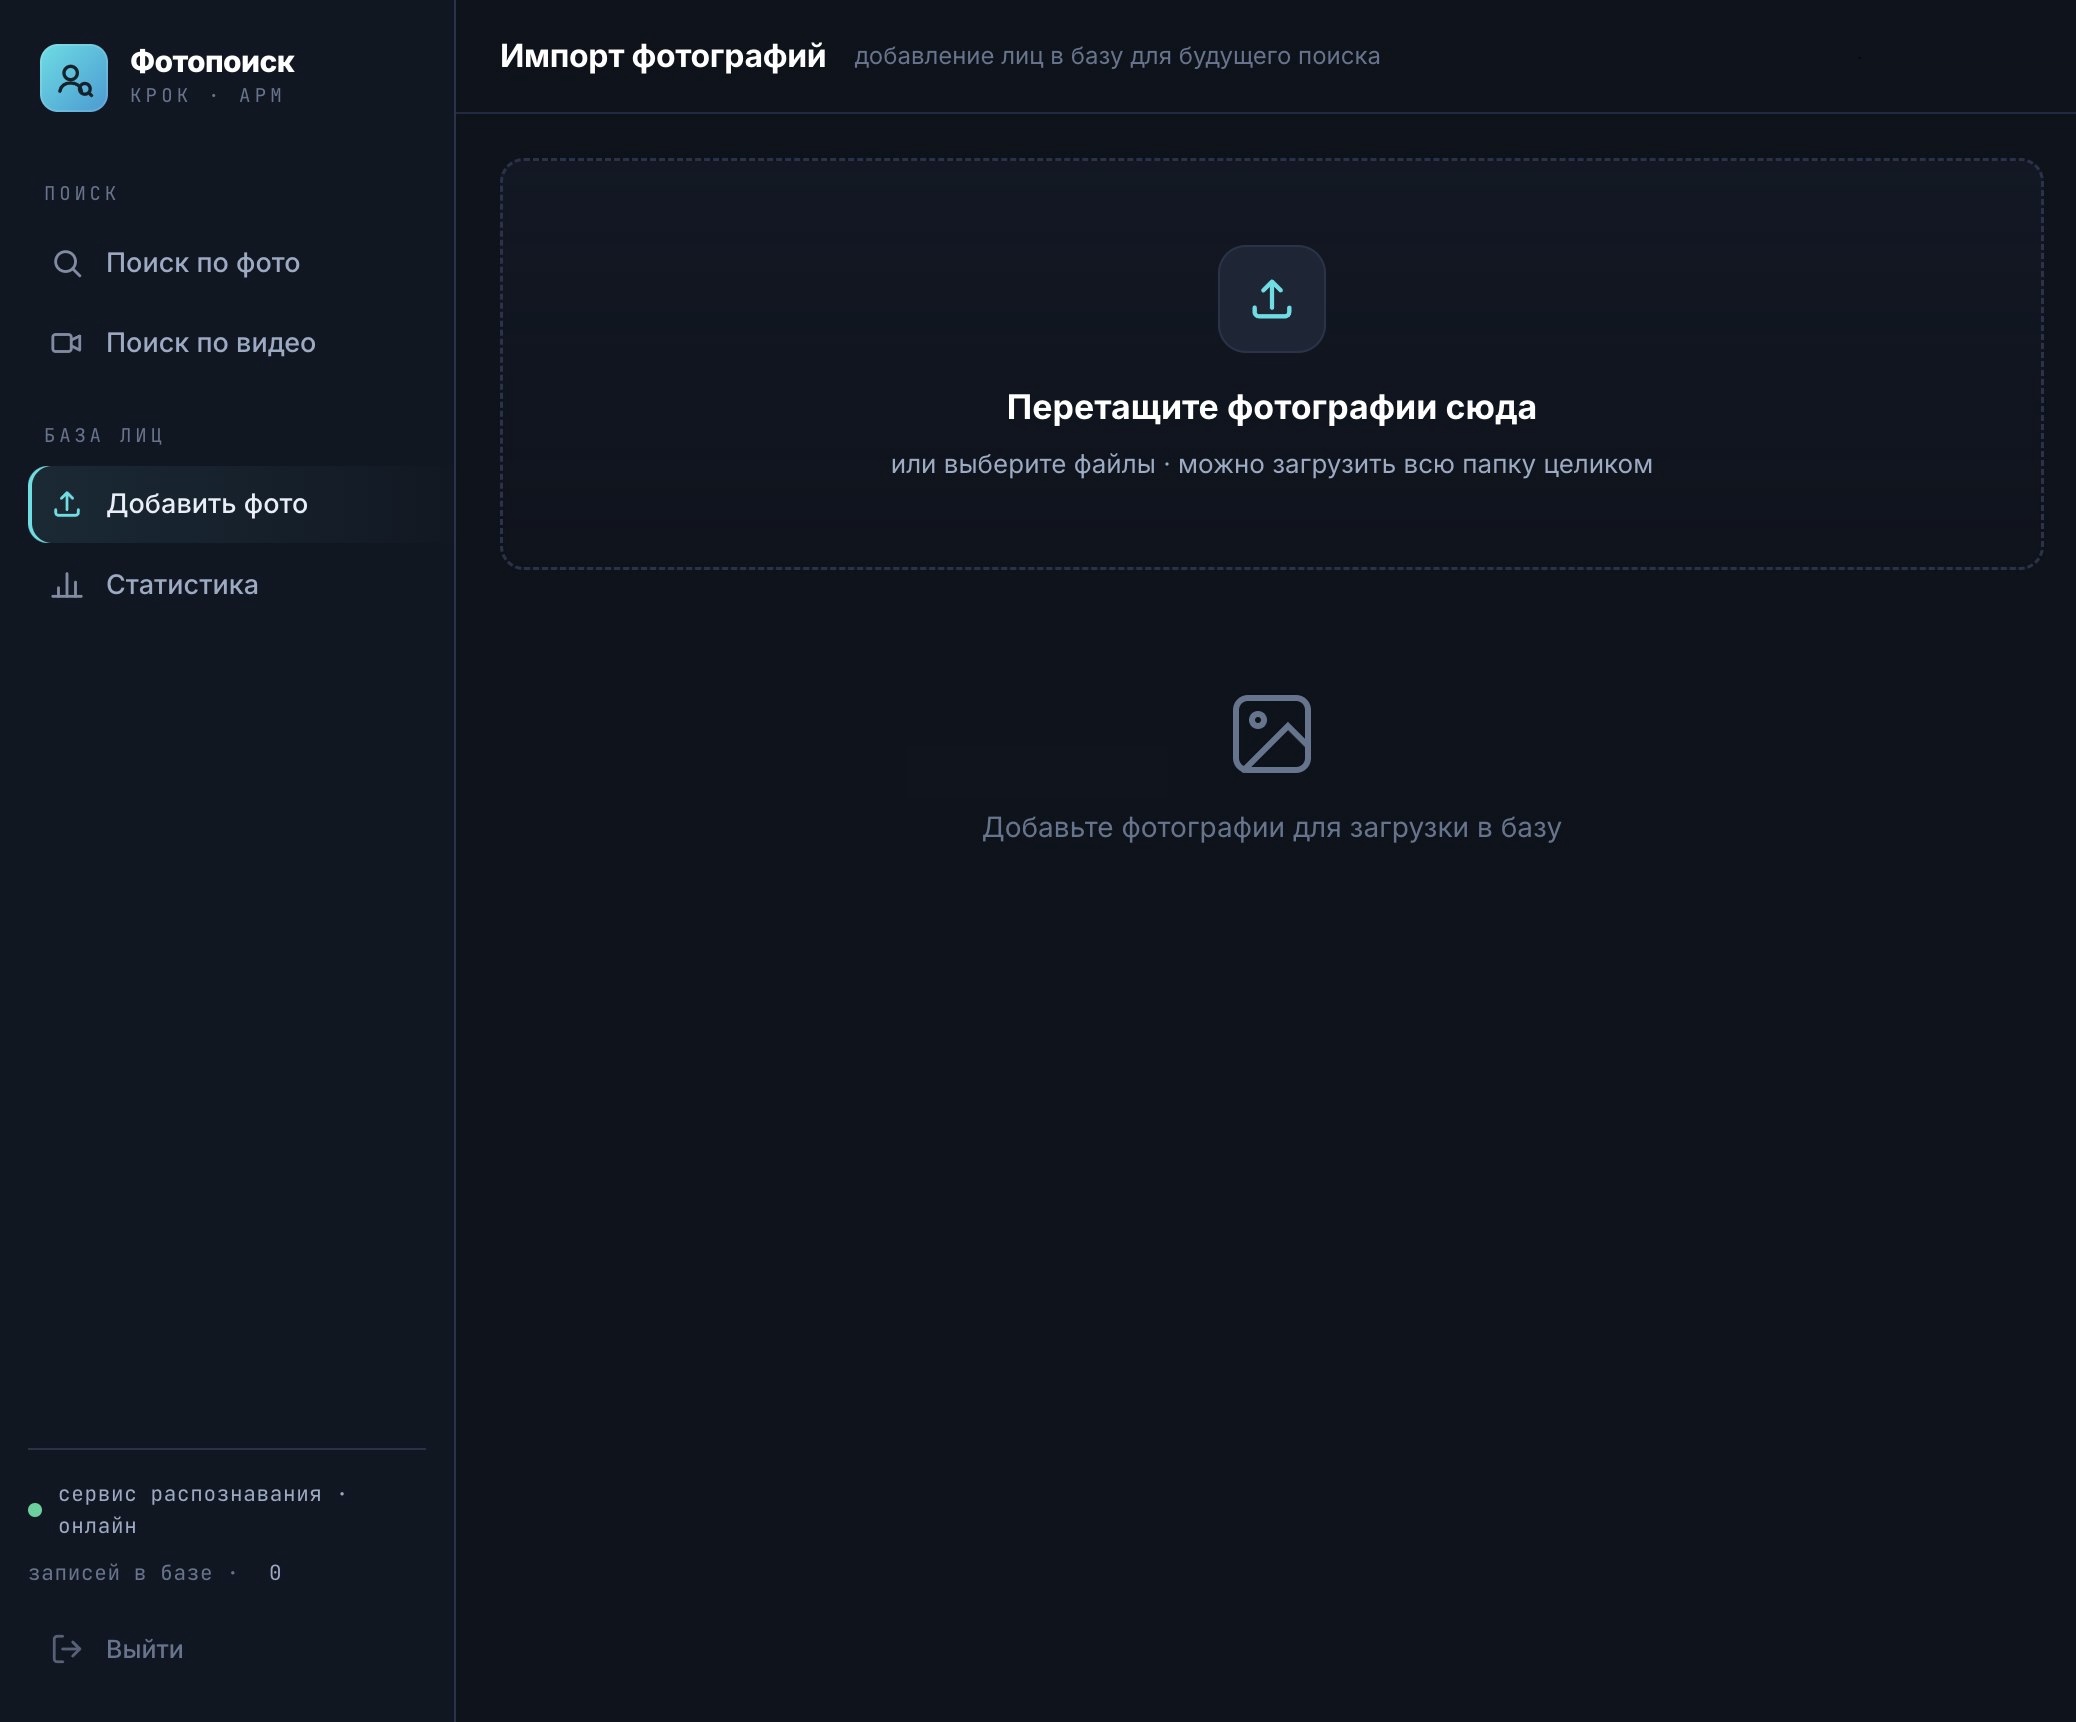Click the или выберите файлы hint text
2076x1722 pixels.
point(1272,464)
